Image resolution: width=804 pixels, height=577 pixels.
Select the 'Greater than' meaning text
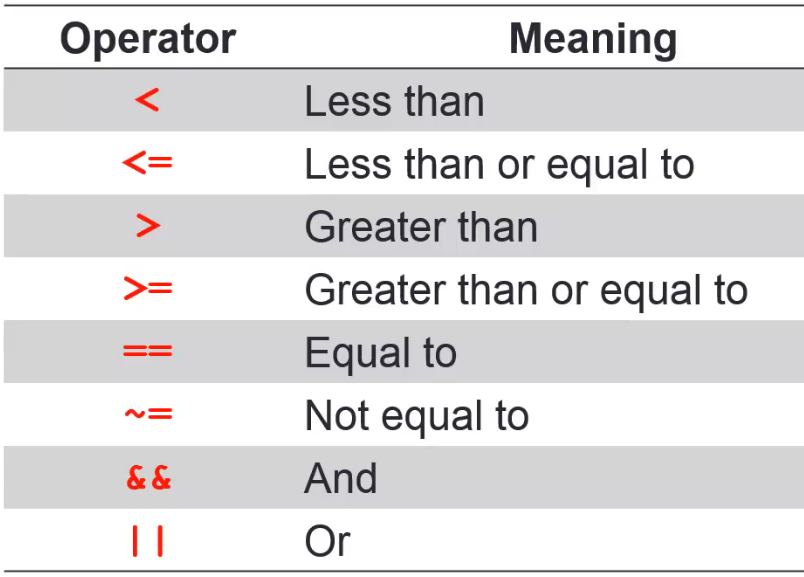pos(421,227)
